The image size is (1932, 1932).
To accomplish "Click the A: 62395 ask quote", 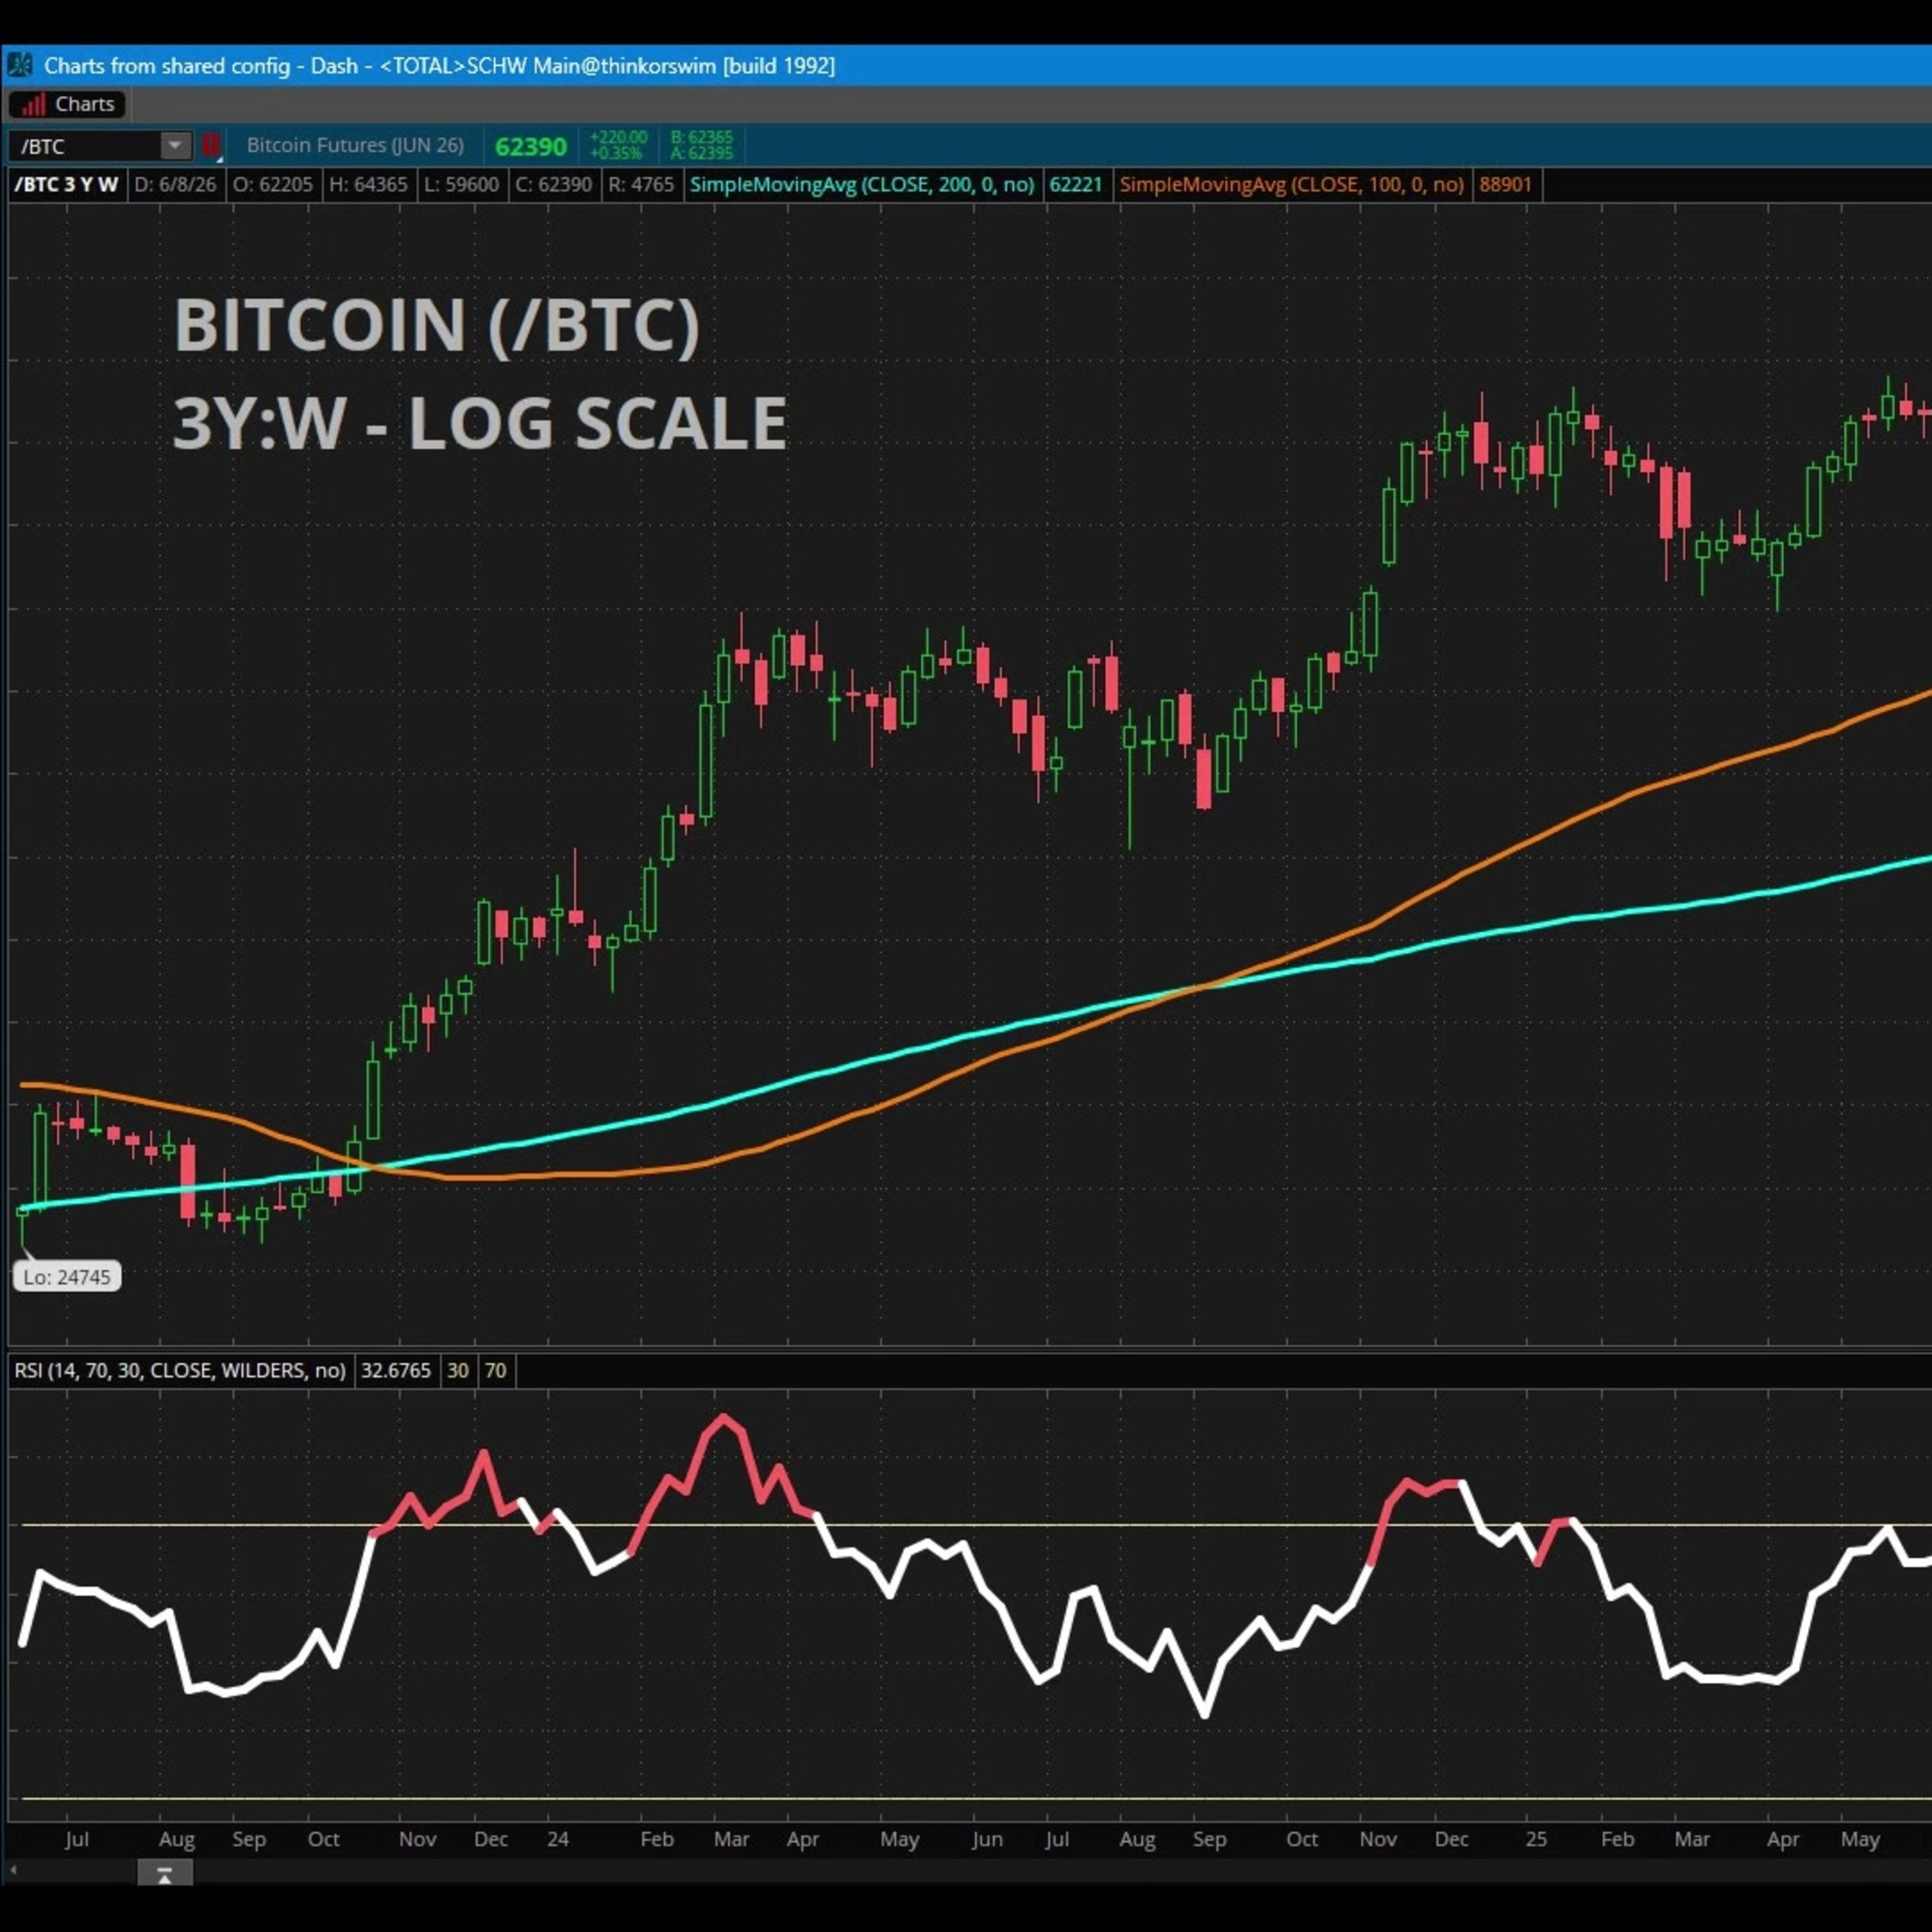I will tap(701, 153).
